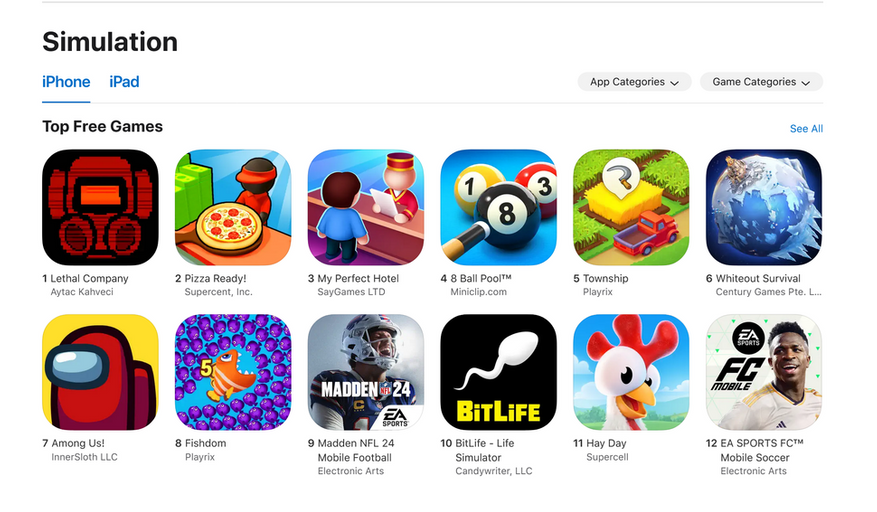Open the Township farm icon
This screenshot has width=877, height=512.
631,207
